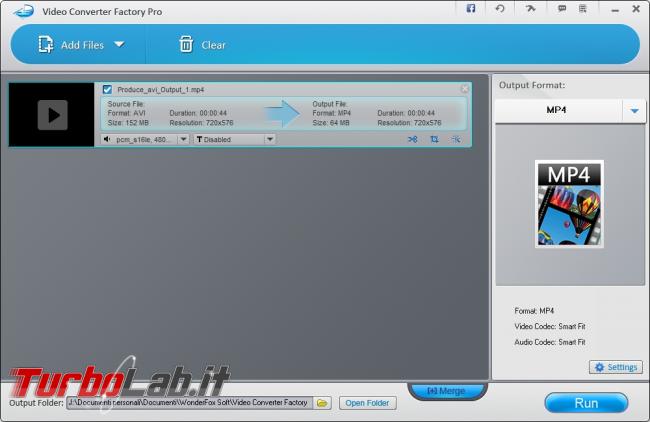Click the crop video icon
Image resolution: width=650 pixels, height=422 pixels.
coord(434,139)
